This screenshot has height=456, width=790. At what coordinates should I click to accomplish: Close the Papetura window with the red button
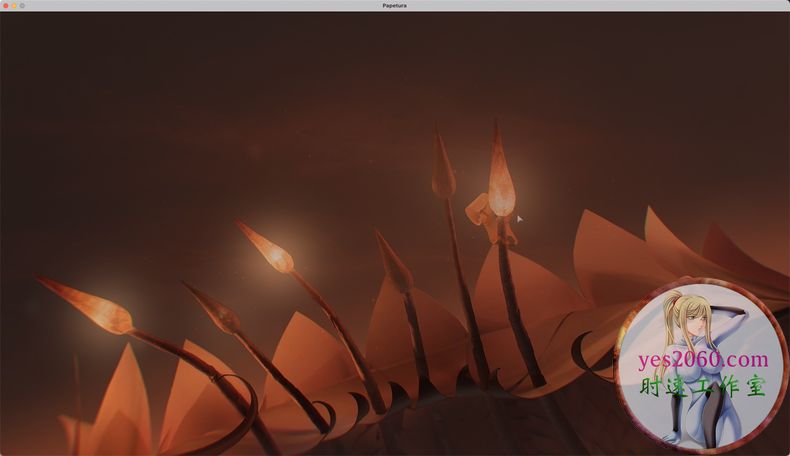coord(5,5)
